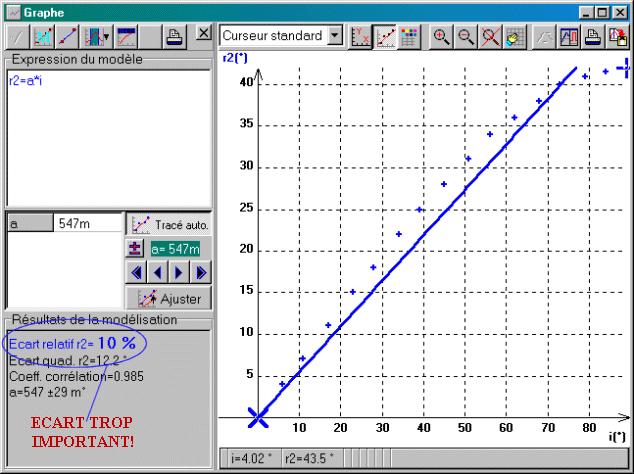Click the crossed-out magnifier reset zoom icon
Viewport: 634px width, 474px height.
490,36
